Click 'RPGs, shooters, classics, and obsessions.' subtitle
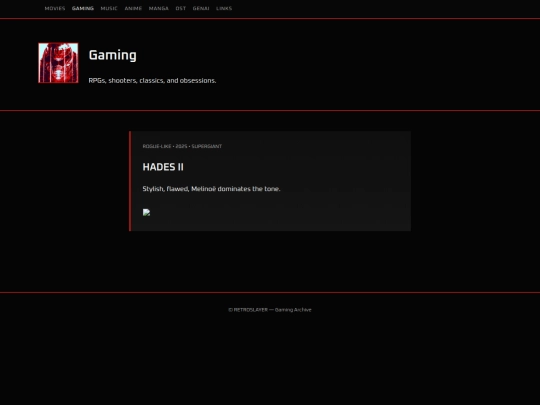Image resolution: width=540 pixels, height=405 pixels. [x=152, y=81]
